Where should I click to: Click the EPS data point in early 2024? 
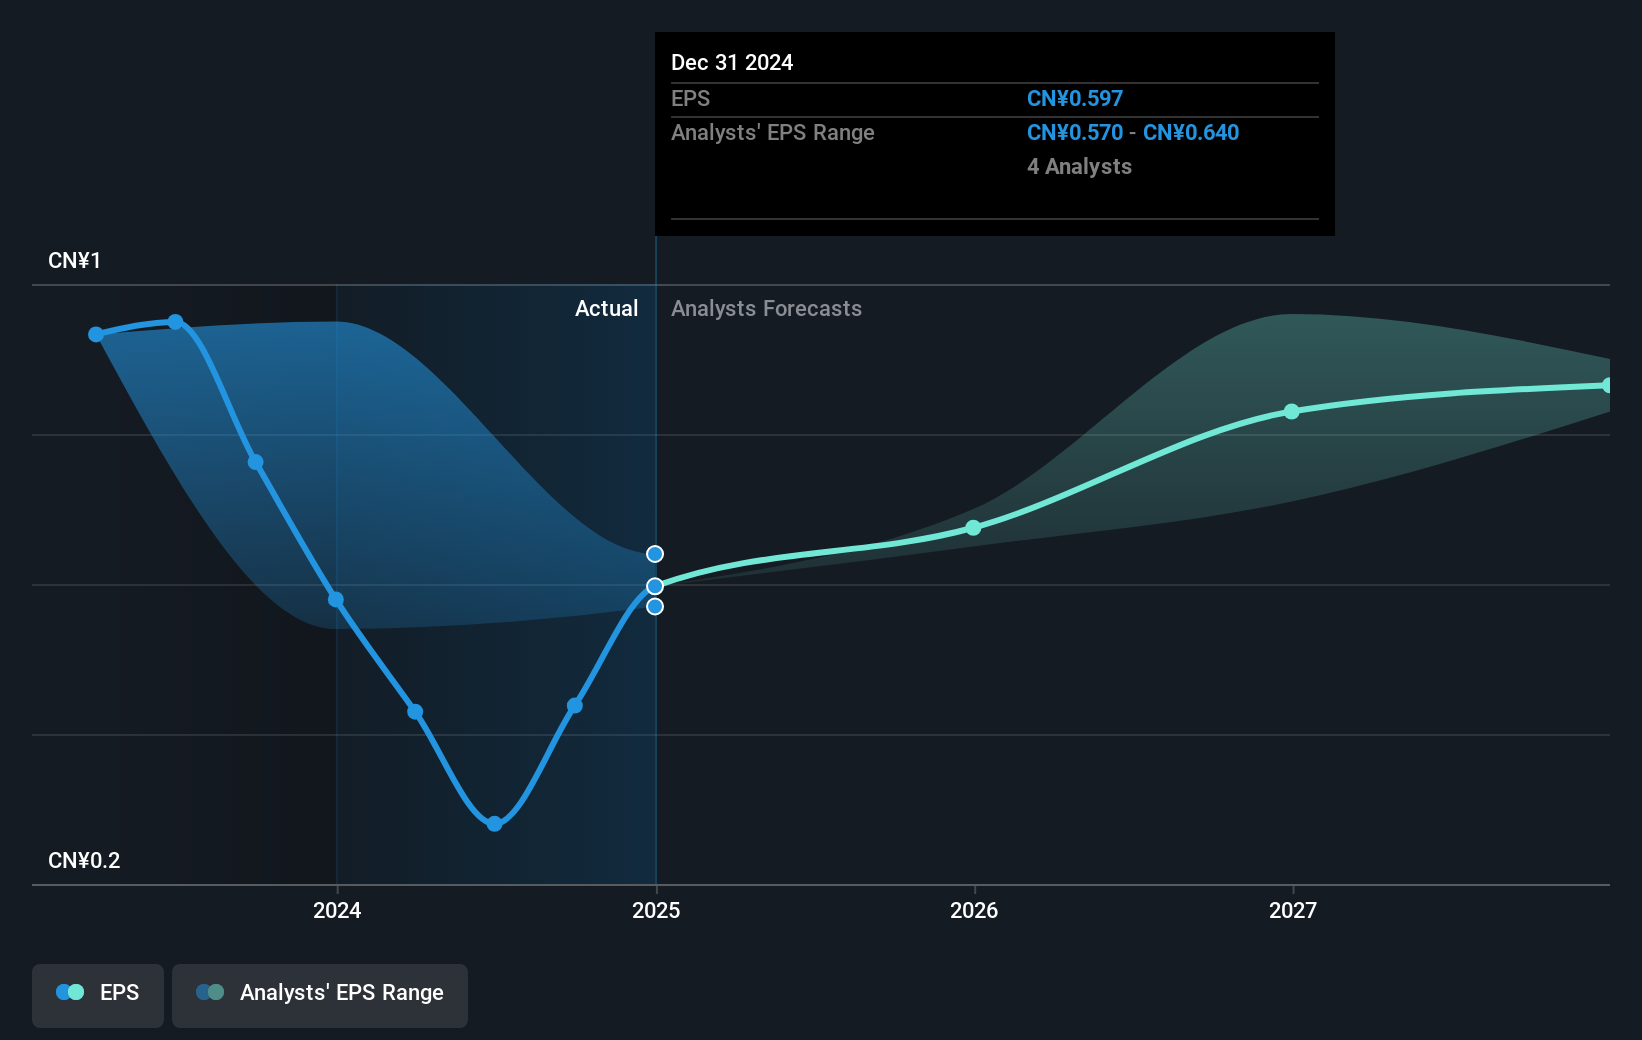click(415, 712)
